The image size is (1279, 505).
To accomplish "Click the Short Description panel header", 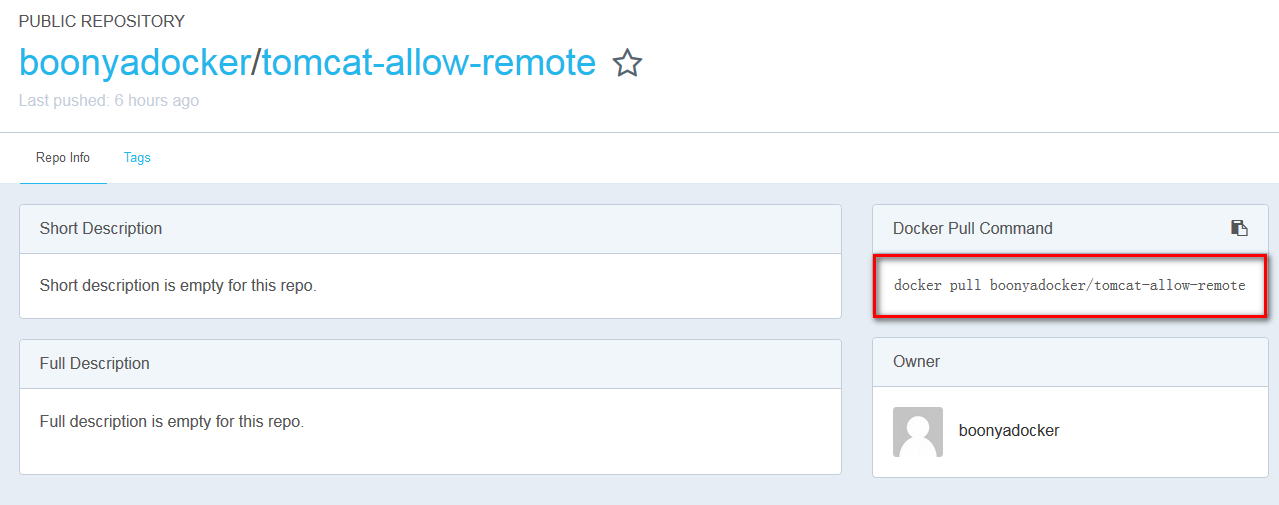I will pyautogui.click(x=101, y=228).
